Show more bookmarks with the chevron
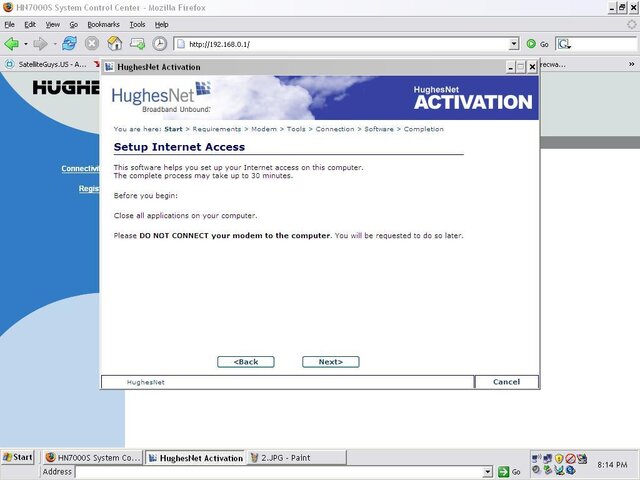This screenshot has width=640, height=480. (x=631, y=64)
